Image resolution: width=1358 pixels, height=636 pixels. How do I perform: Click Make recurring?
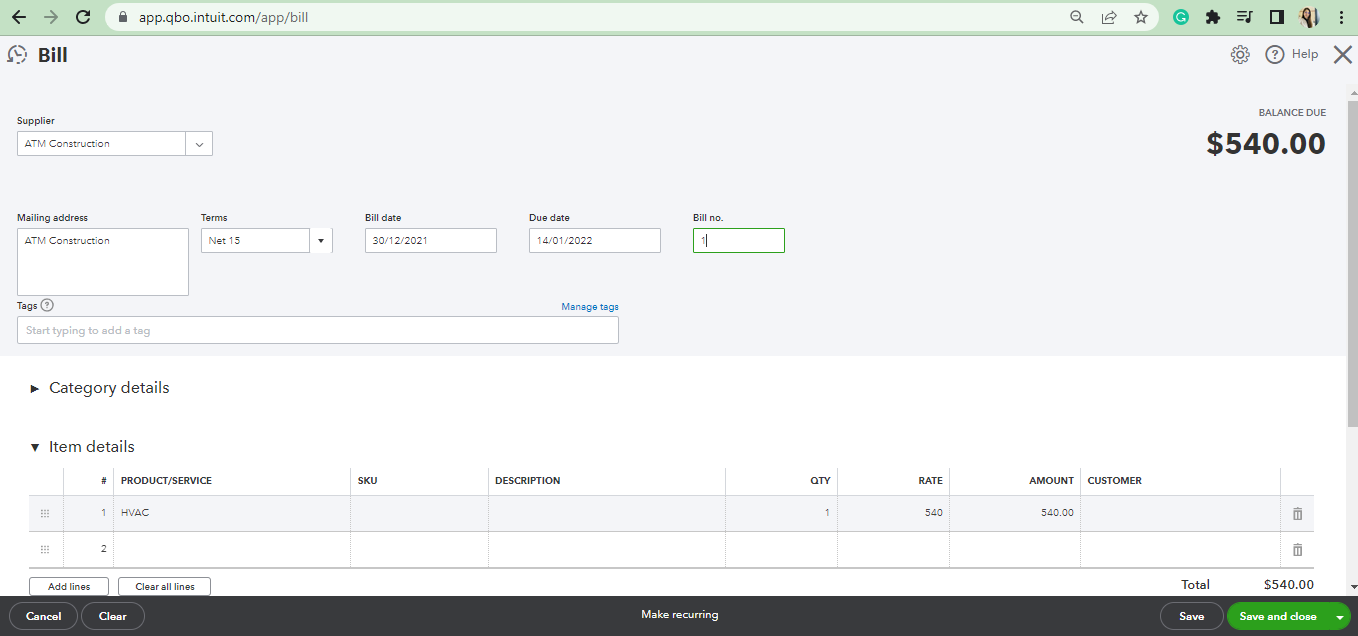pos(680,615)
